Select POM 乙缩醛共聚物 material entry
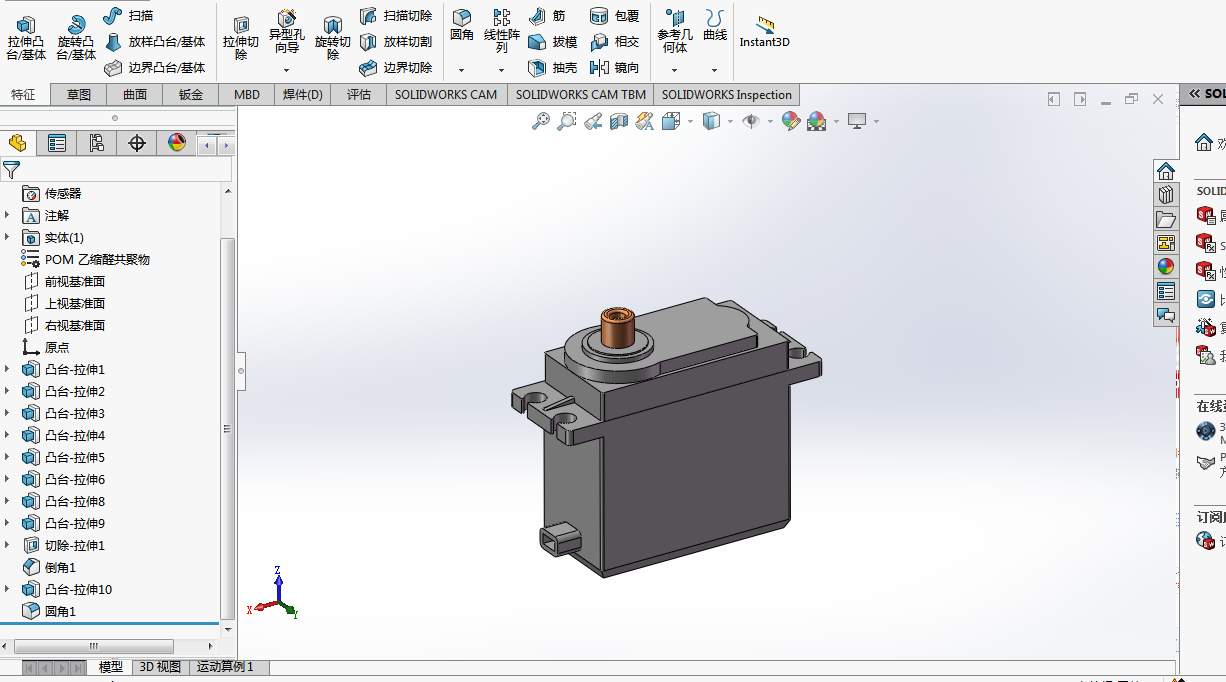 pos(97,259)
